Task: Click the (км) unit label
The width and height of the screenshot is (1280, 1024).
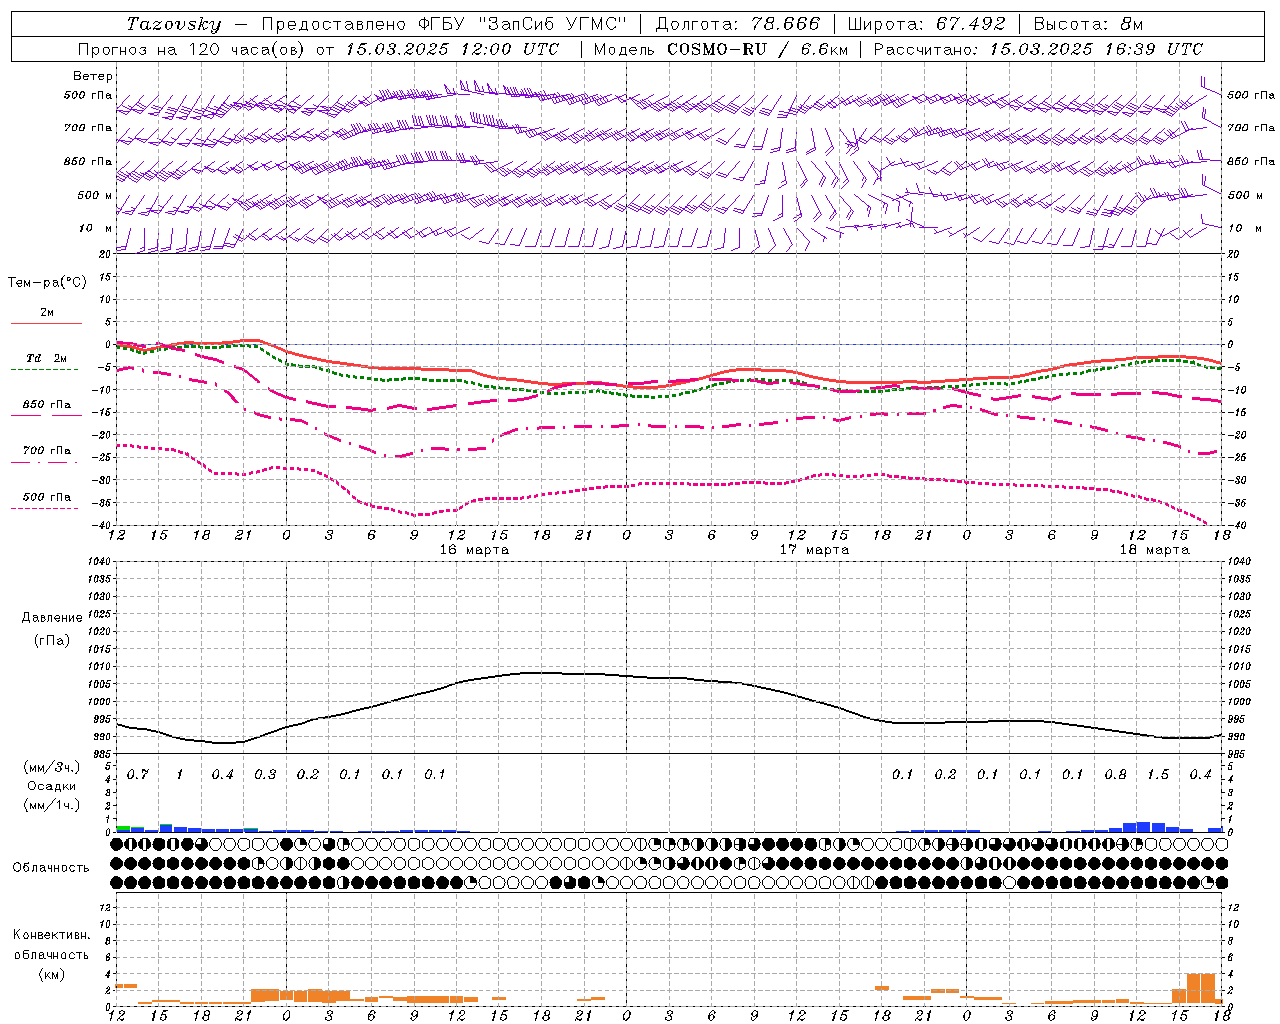Action: (x=51, y=974)
